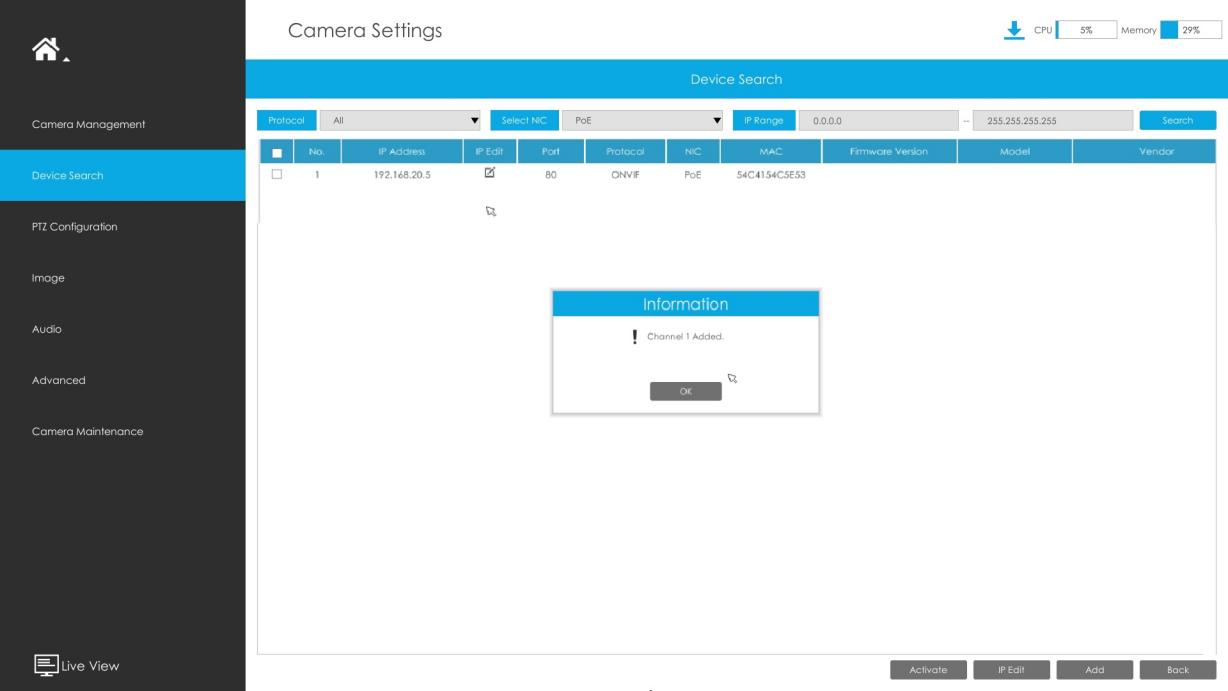This screenshot has width=1228, height=691.
Task: Edit IP of device 192.168.20.5
Action: pyautogui.click(x=490, y=172)
